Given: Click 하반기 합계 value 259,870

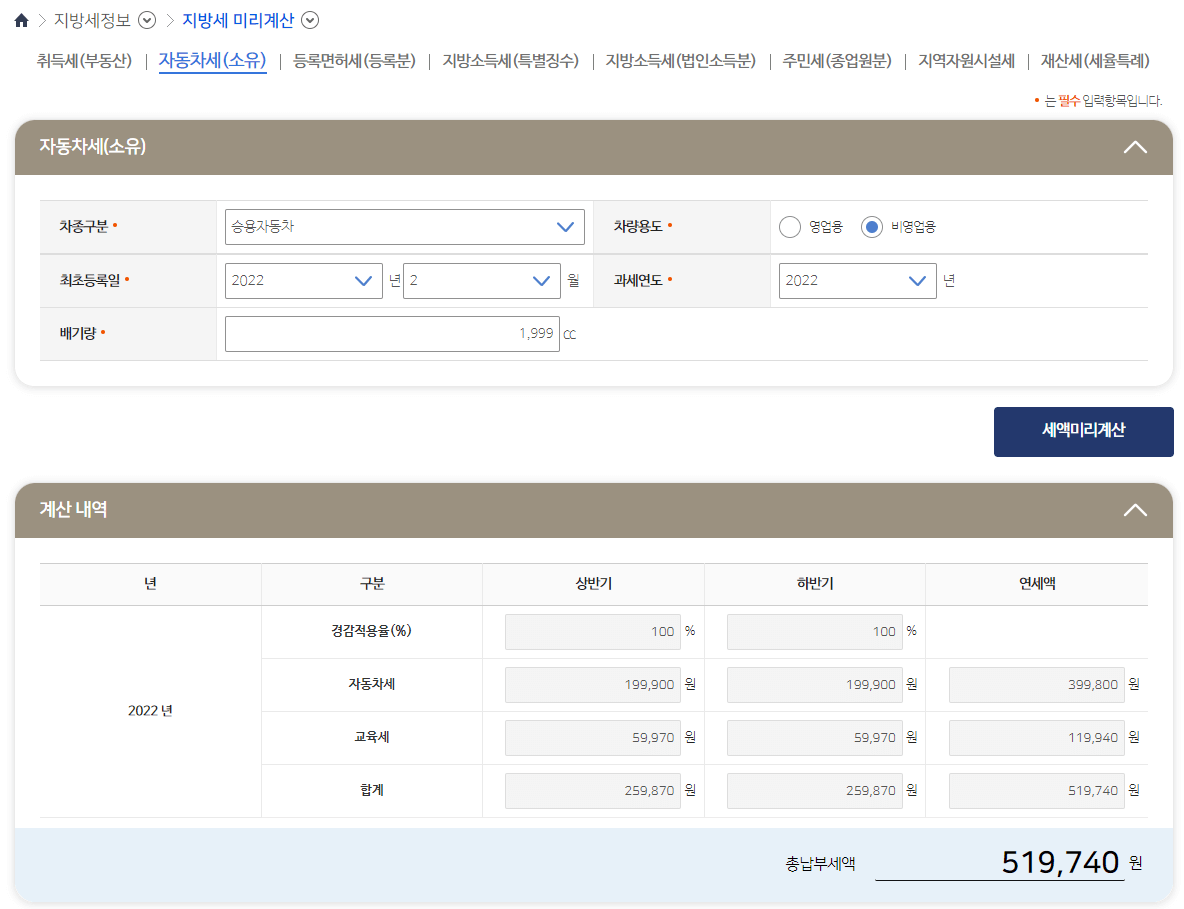Looking at the screenshot, I should [815, 790].
